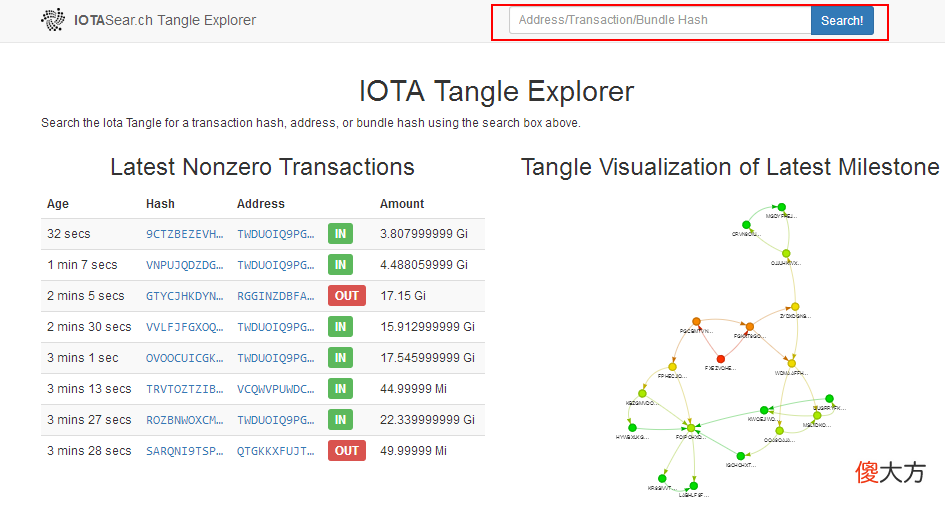This screenshot has height=510, width=945.
Task: Open address QTGKKXFUJT...
Action: coord(275,451)
